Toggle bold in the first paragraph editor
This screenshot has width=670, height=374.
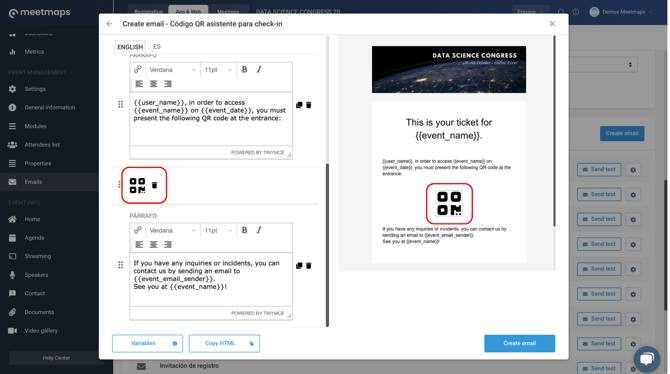click(x=244, y=70)
